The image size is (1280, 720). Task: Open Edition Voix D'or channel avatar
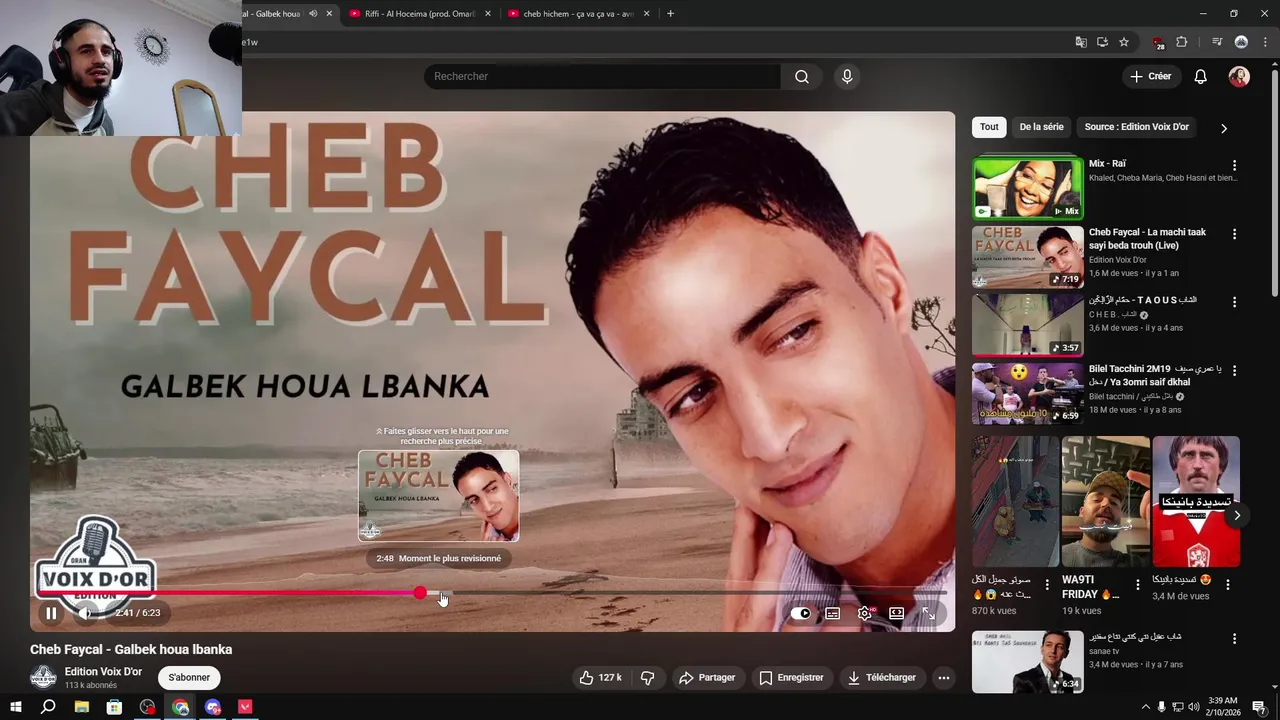pos(43,677)
